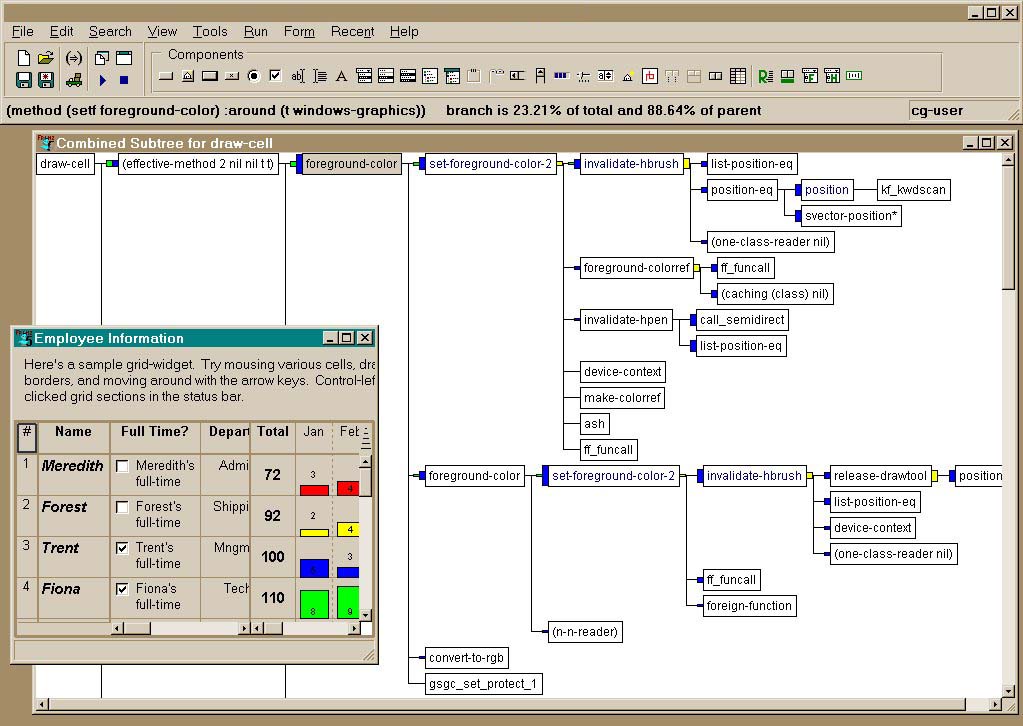Image resolution: width=1023 pixels, height=726 pixels.
Task: Click the red bar in Meredith's Jan cell
Action: click(x=314, y=490)
